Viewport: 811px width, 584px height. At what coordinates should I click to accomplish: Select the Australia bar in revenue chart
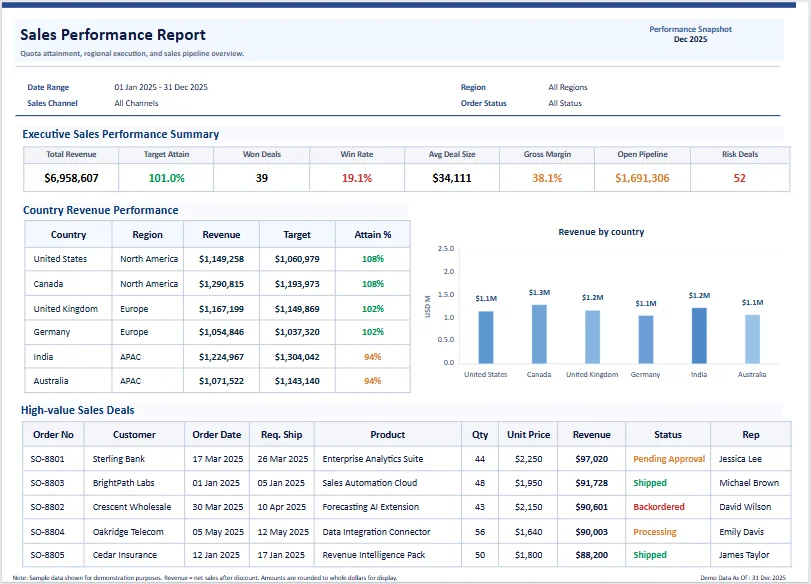(752, 339)
